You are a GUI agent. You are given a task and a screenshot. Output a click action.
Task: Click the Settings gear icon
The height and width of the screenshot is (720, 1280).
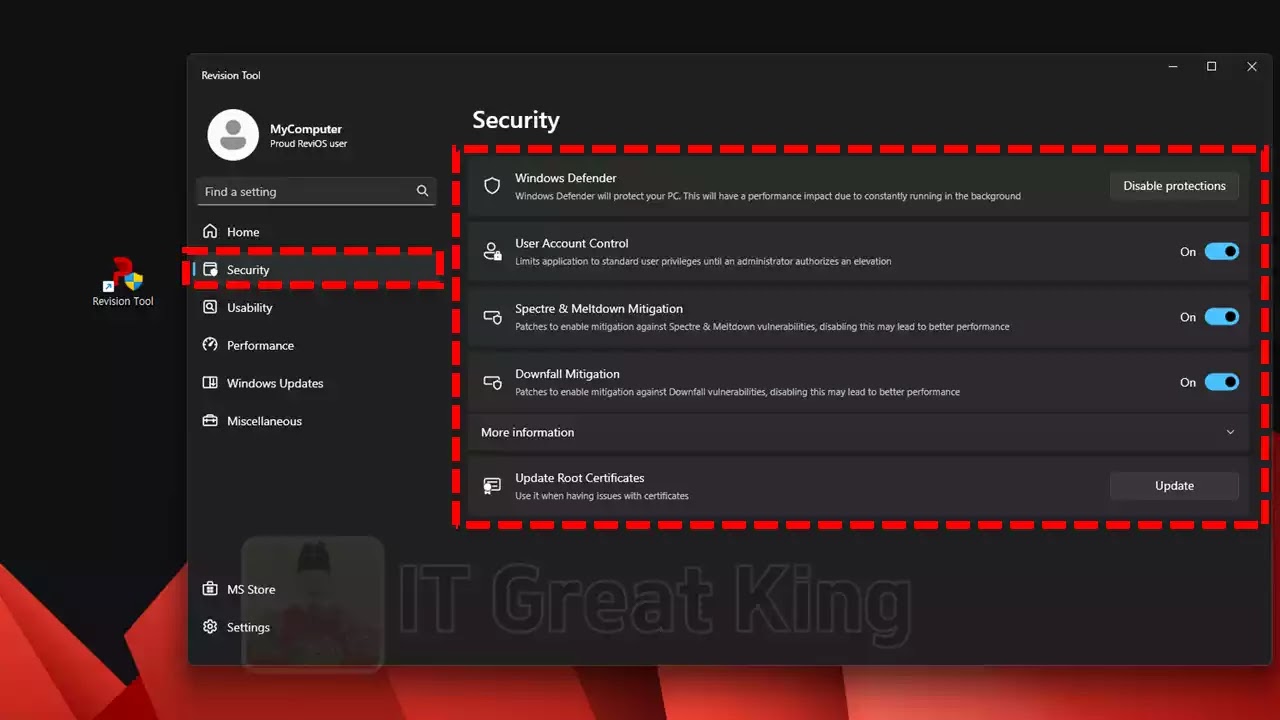point(210,627)
